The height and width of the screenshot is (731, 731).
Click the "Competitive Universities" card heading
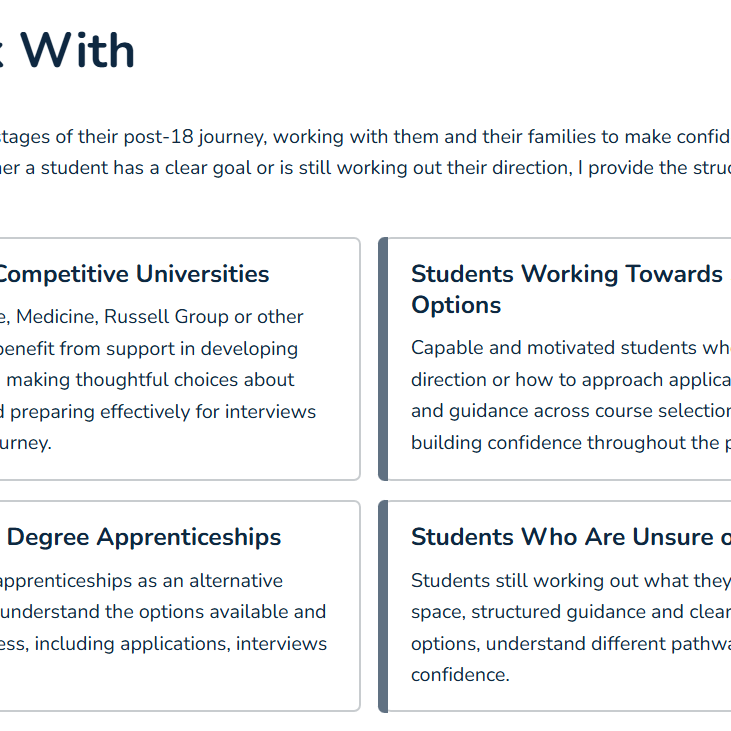tap(134, 274)
